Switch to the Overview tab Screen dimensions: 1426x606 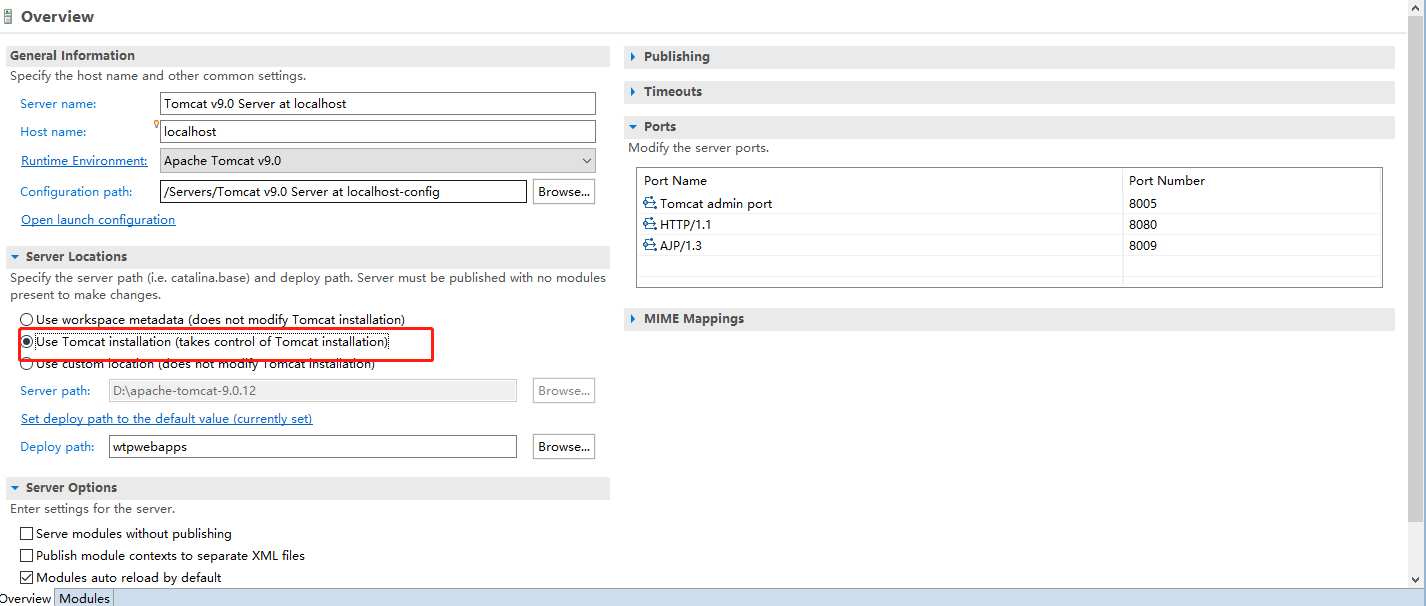[25, 598]
